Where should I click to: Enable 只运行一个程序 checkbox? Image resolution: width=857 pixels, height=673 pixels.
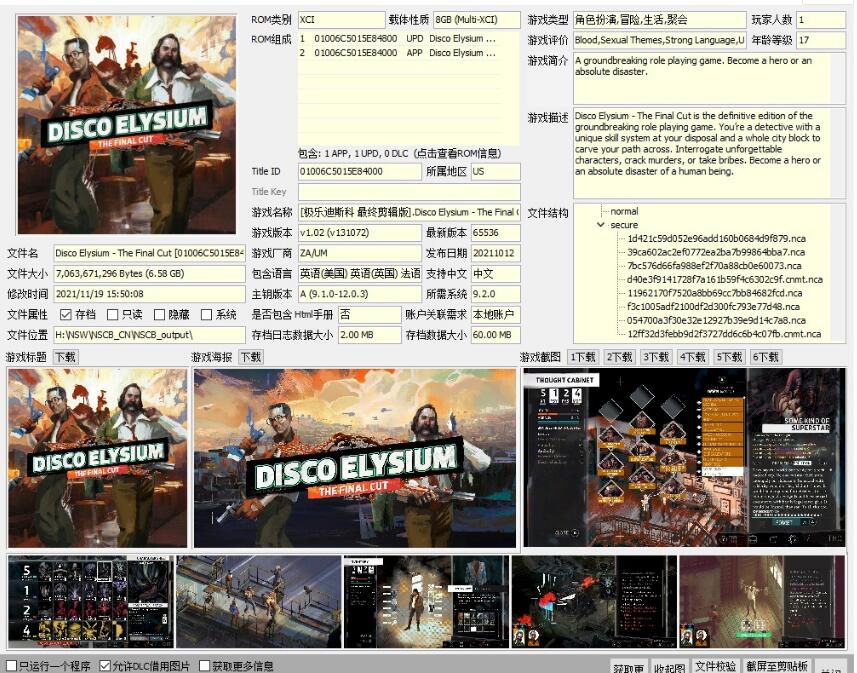click(11, 665)
